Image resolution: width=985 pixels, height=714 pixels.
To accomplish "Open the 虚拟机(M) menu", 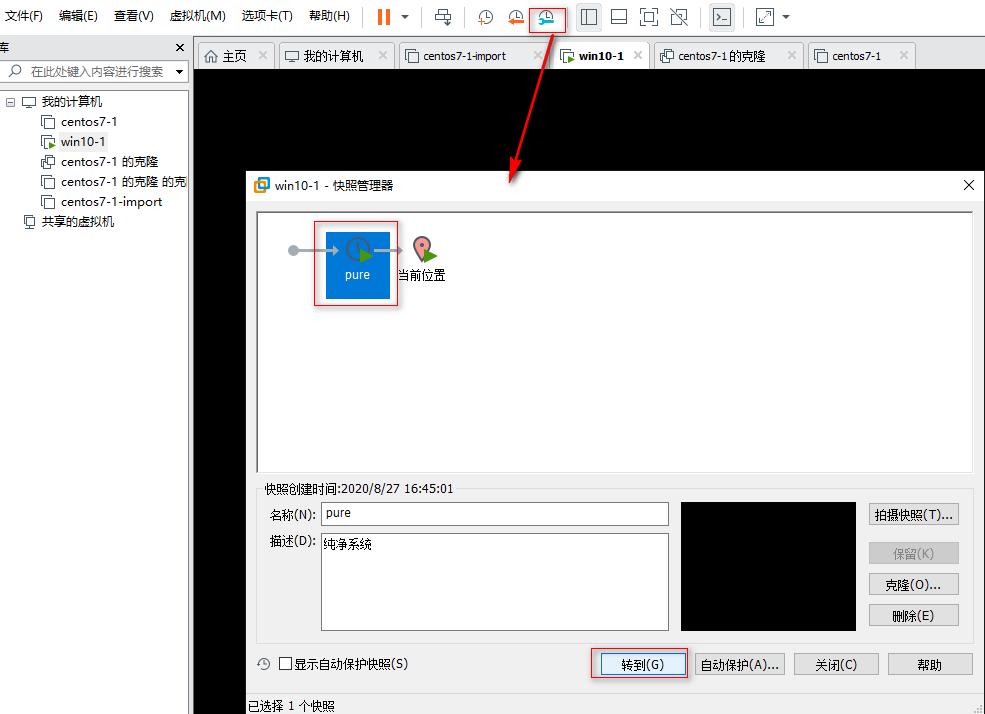I will click(197, 15).
